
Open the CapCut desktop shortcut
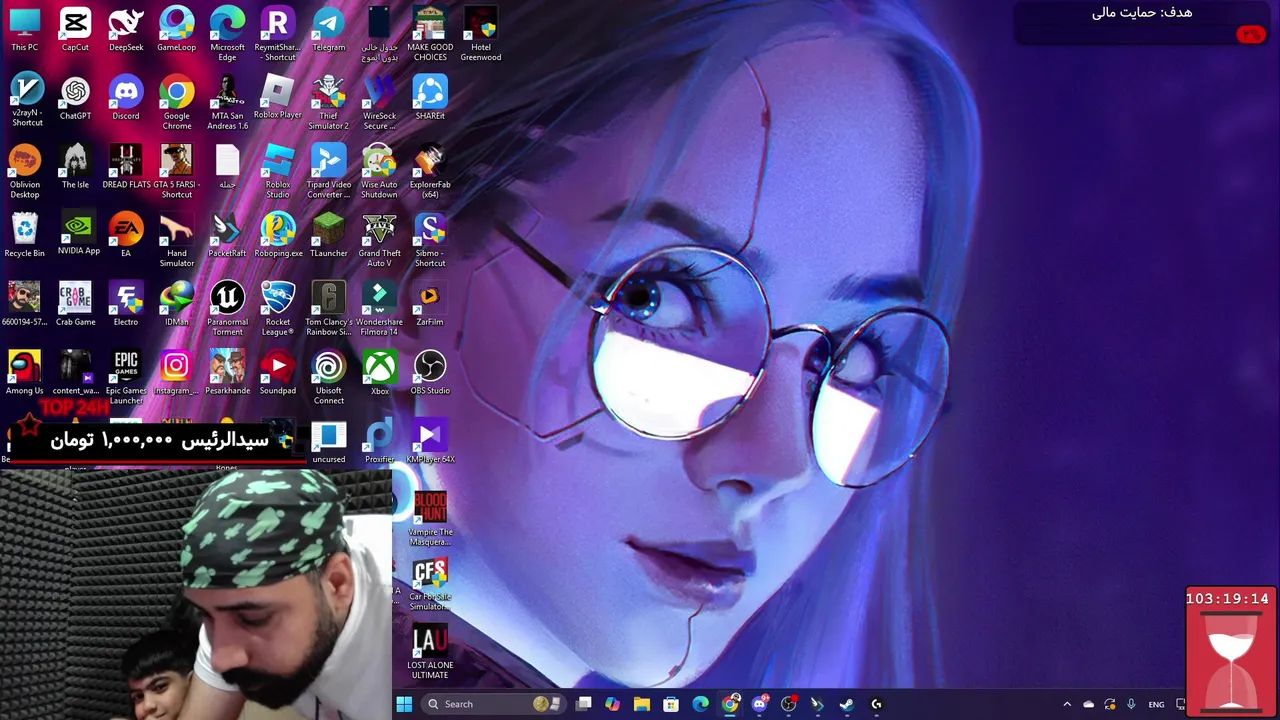[x=75, y=29]
